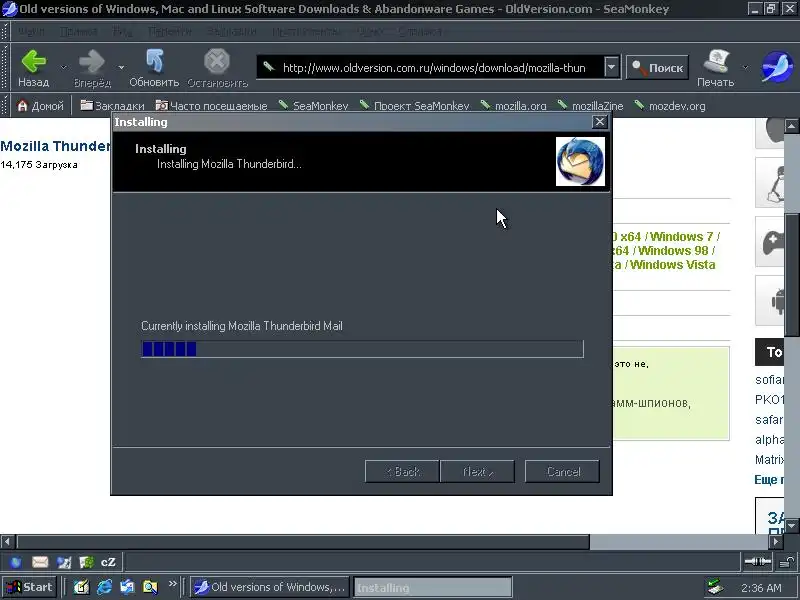Image resolution: width=800 pixels, height=600 pixels.
Task: Open the Закладки bookmarks folder
Action: pyautogui.click(x=112, y=106)
